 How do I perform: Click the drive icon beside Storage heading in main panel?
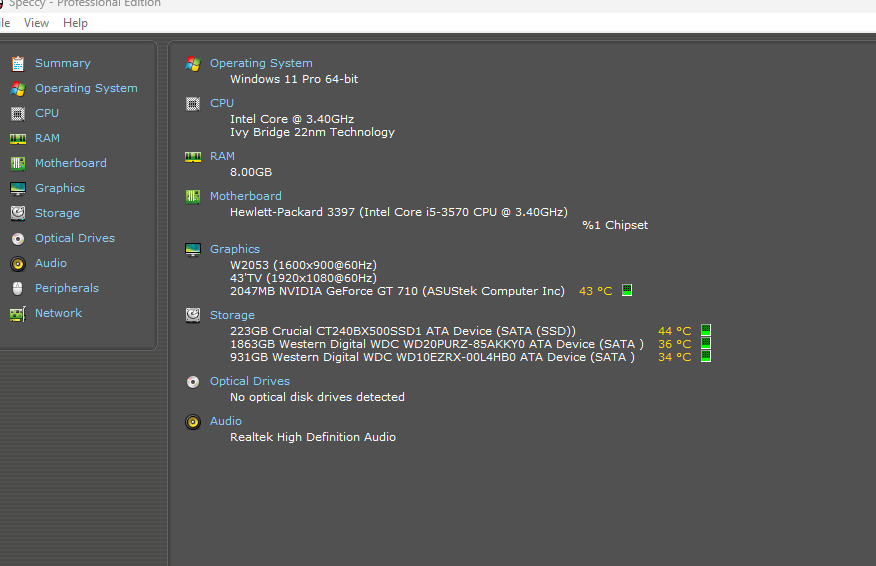point(193,316)
